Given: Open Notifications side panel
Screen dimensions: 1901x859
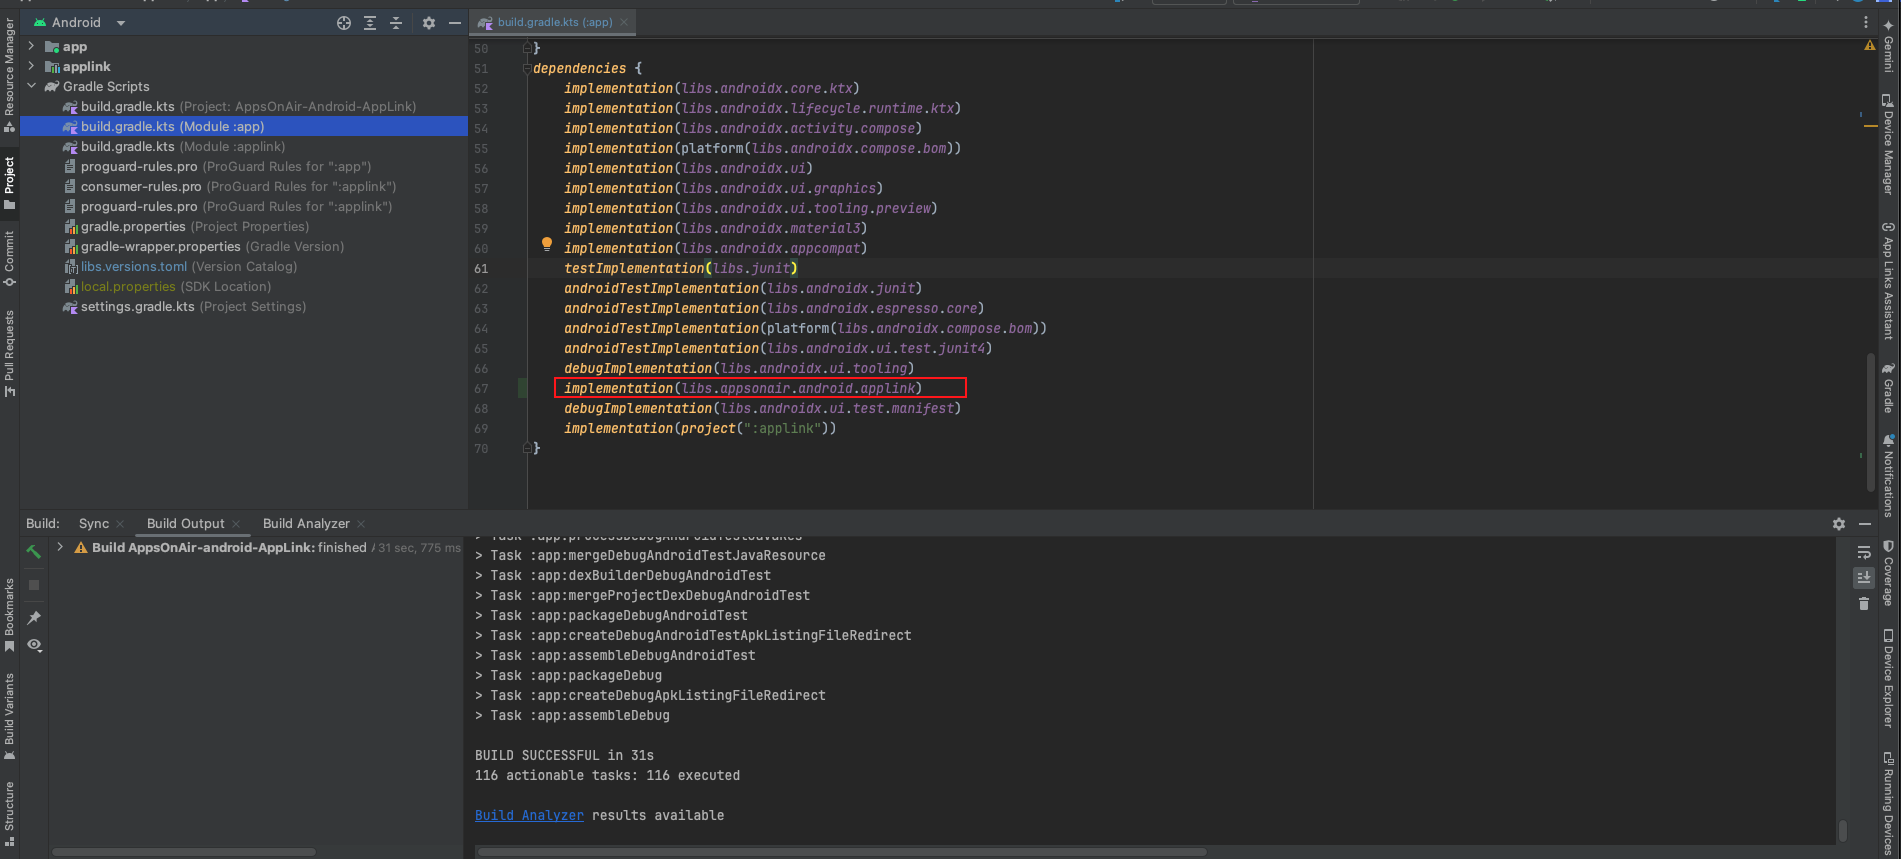Looking at the screenshot, I should (1888, 476).
